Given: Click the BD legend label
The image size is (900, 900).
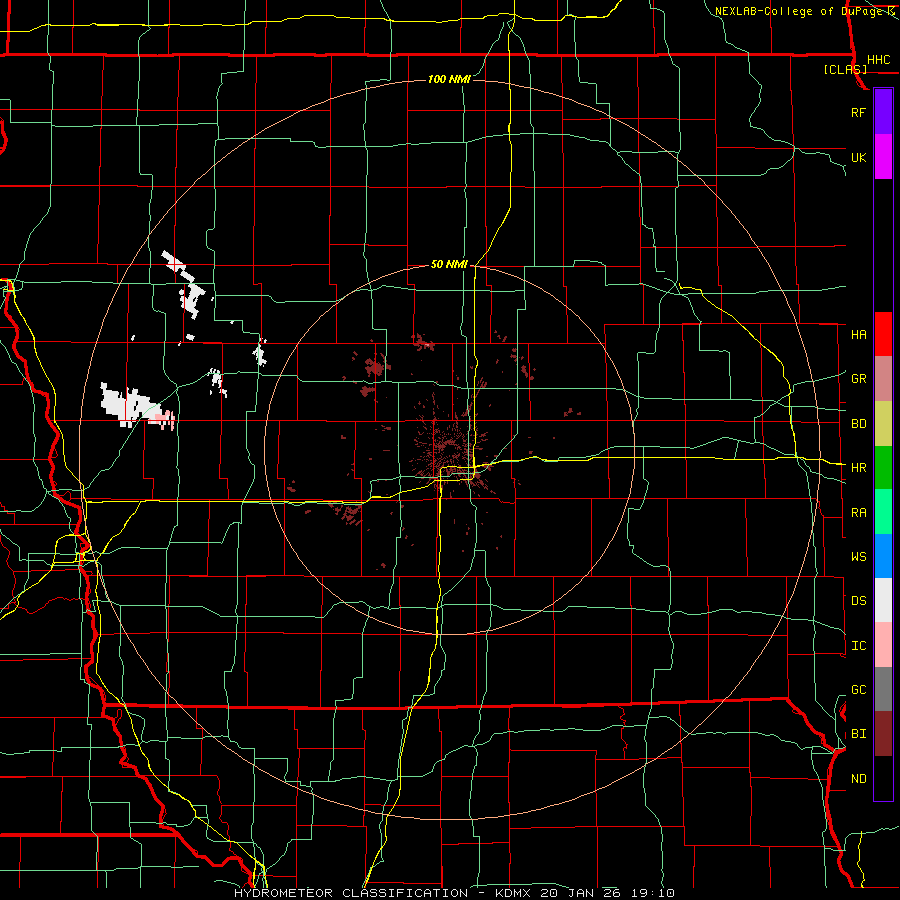Looking at the screenshot, I should click(859, 424).
